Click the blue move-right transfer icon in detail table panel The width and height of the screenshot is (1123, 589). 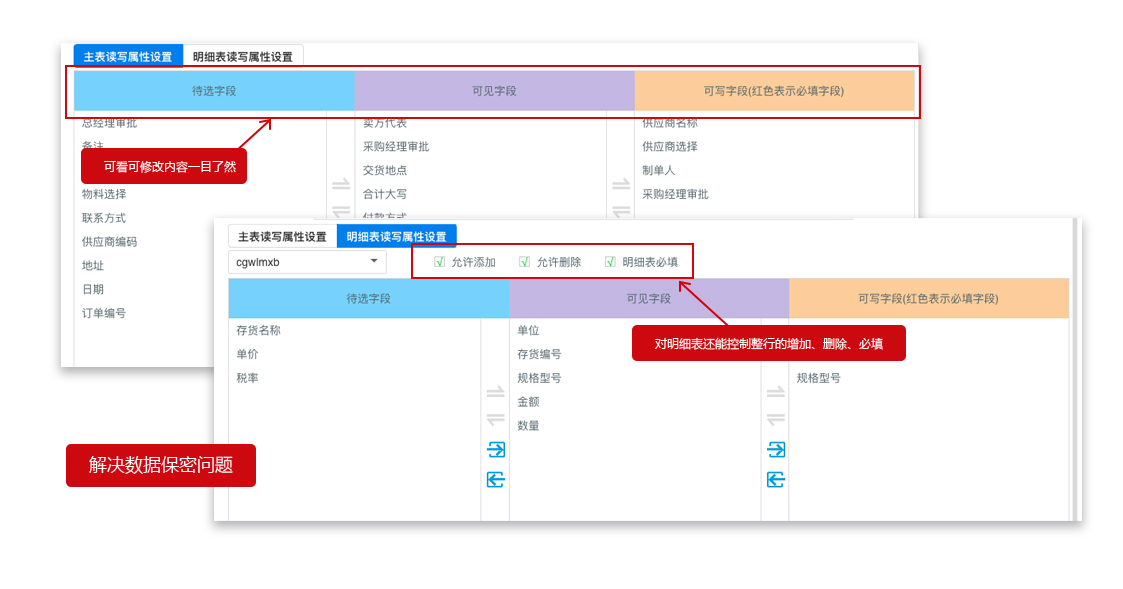(x=497, y=451)
